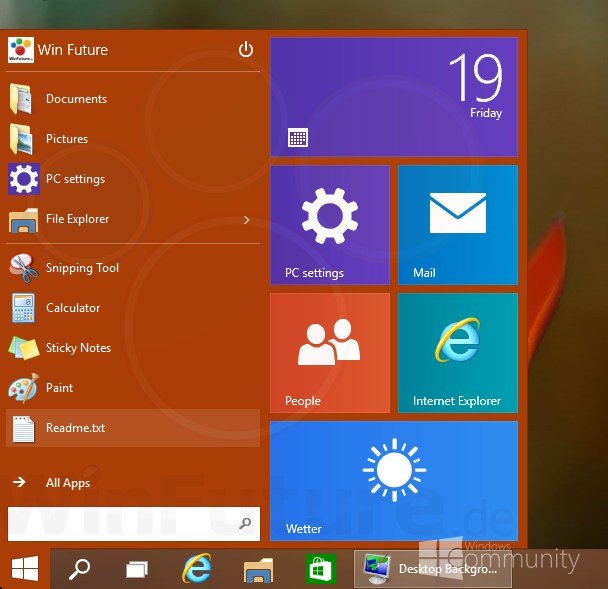
Task: Select File Explorer label in list
Action: click(78, 219)
